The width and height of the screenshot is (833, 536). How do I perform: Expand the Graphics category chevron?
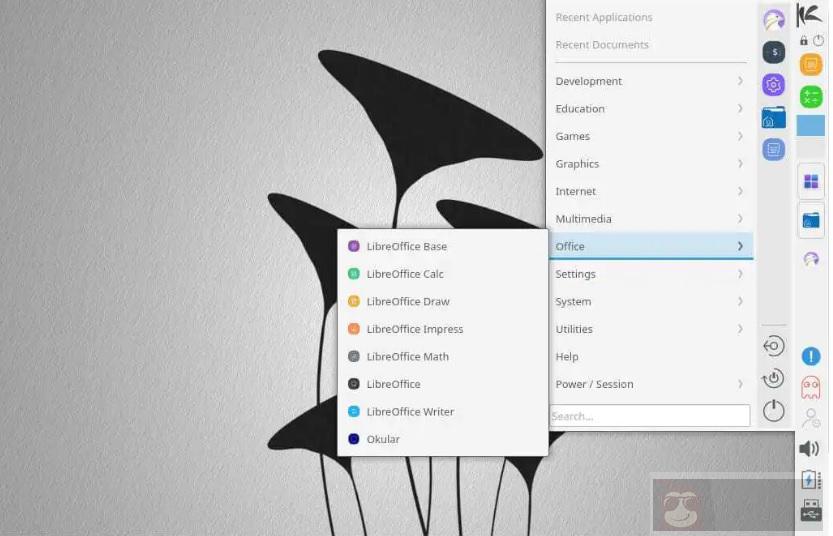pyautogui.click(x=740, y=164)
